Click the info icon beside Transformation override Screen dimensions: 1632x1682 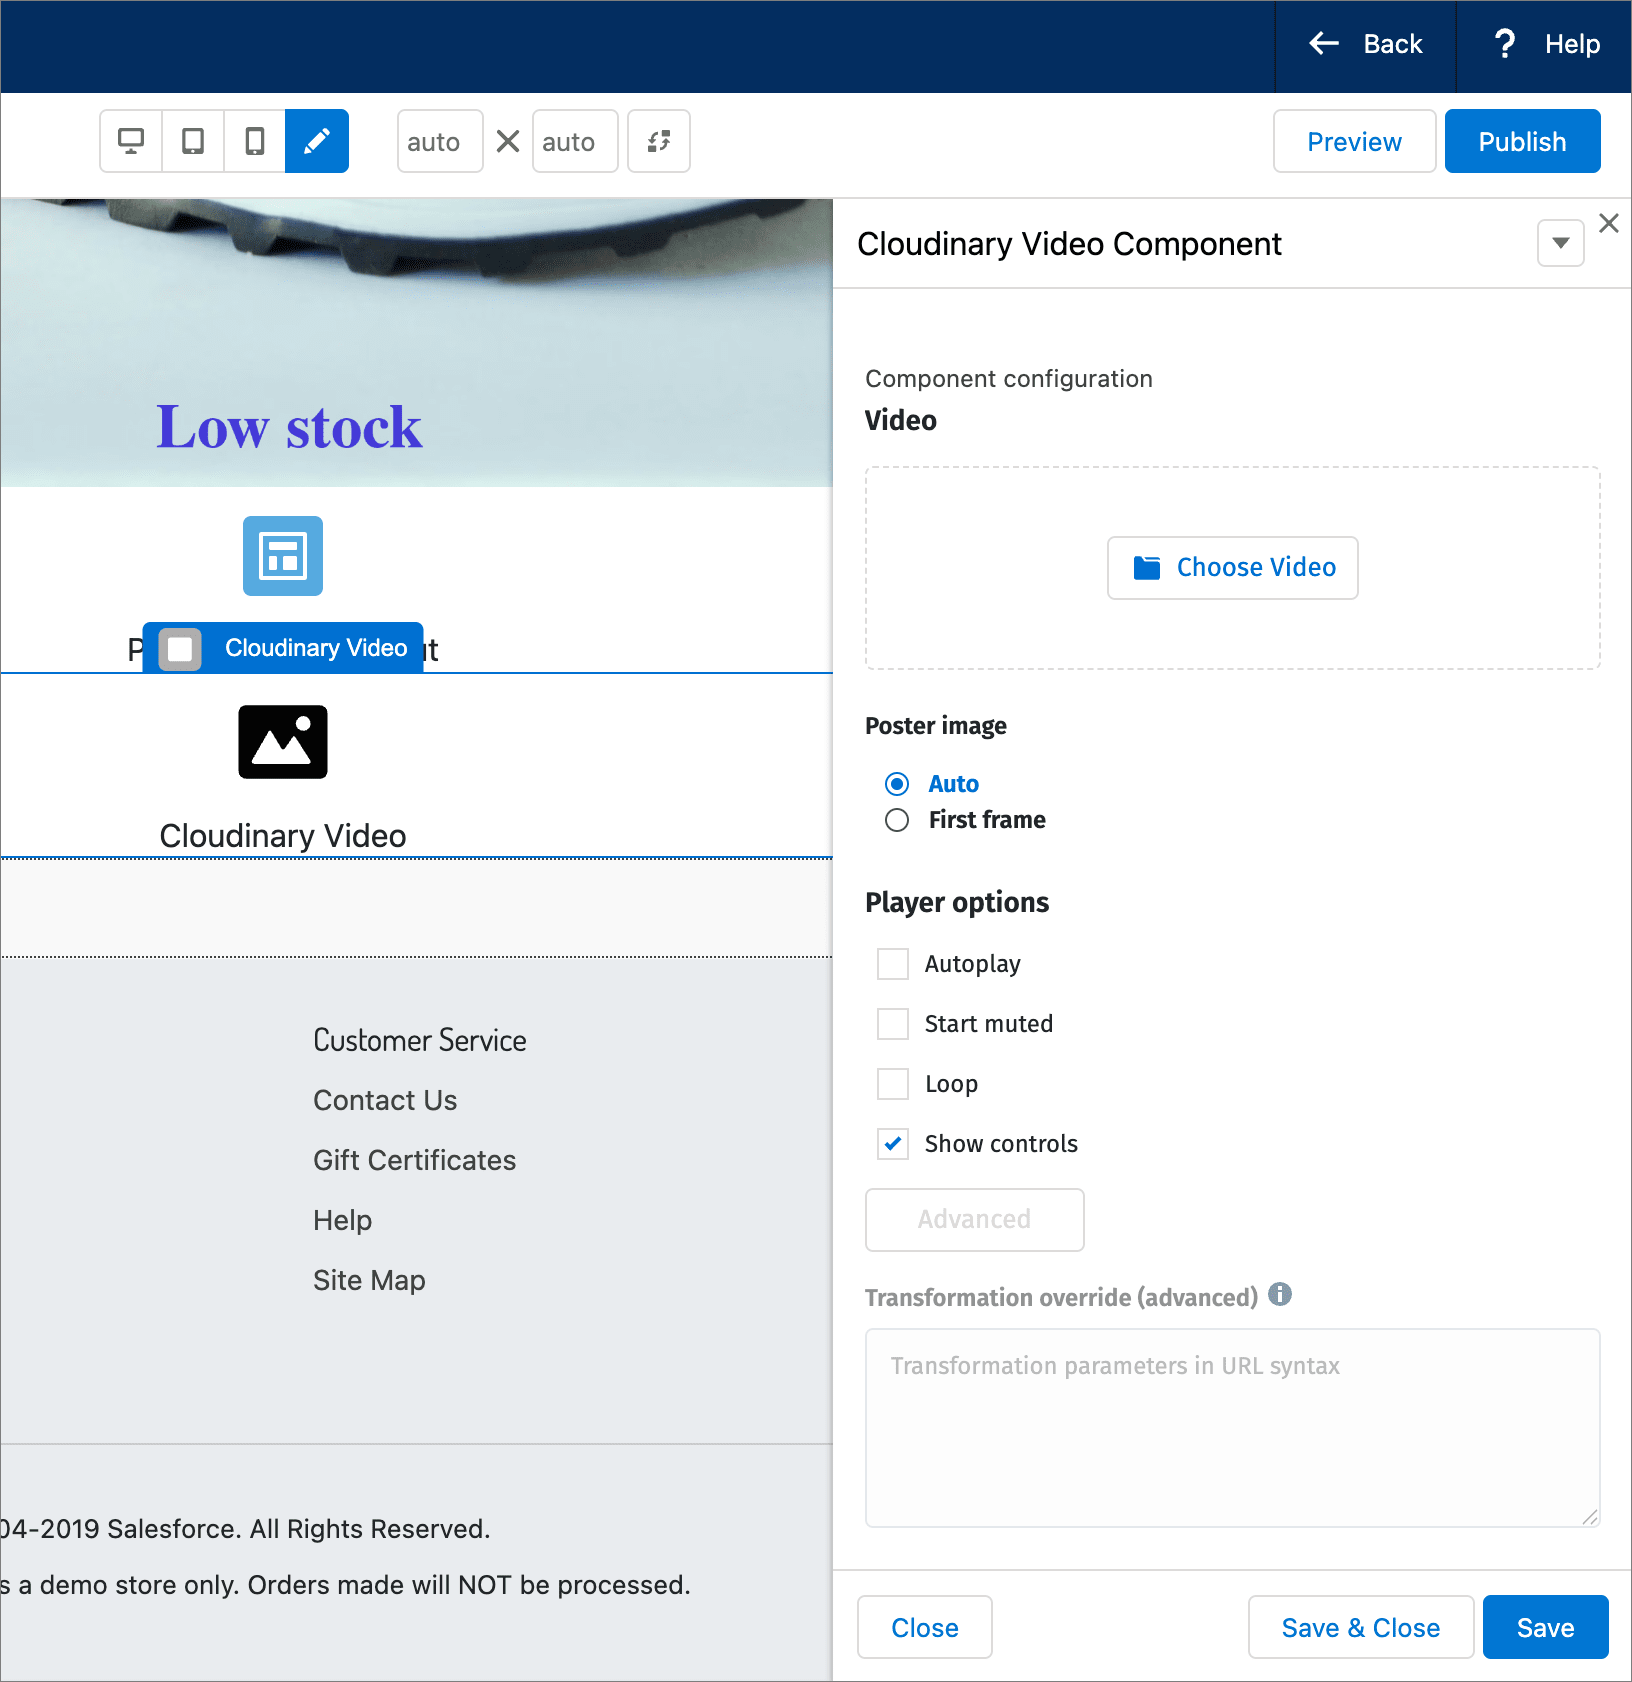pyautogui.click(x=1281, y=1294)
